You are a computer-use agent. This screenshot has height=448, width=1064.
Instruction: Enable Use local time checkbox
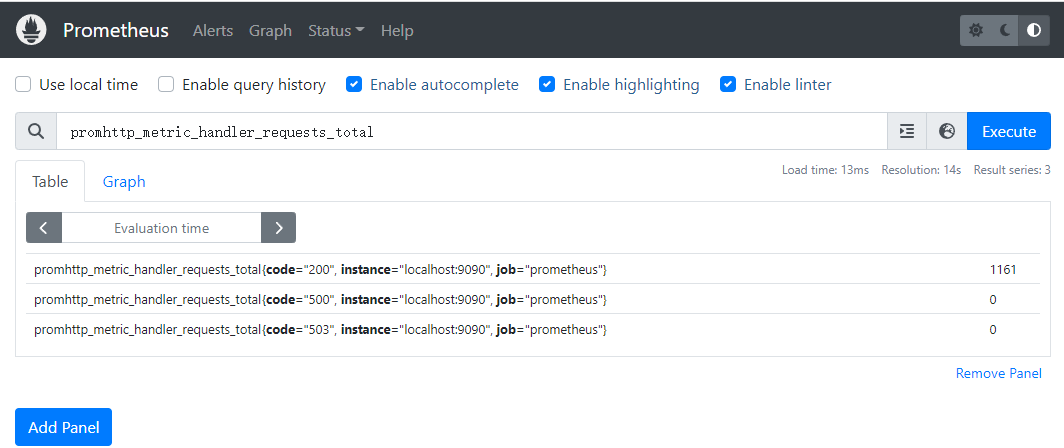pos(24,85)
